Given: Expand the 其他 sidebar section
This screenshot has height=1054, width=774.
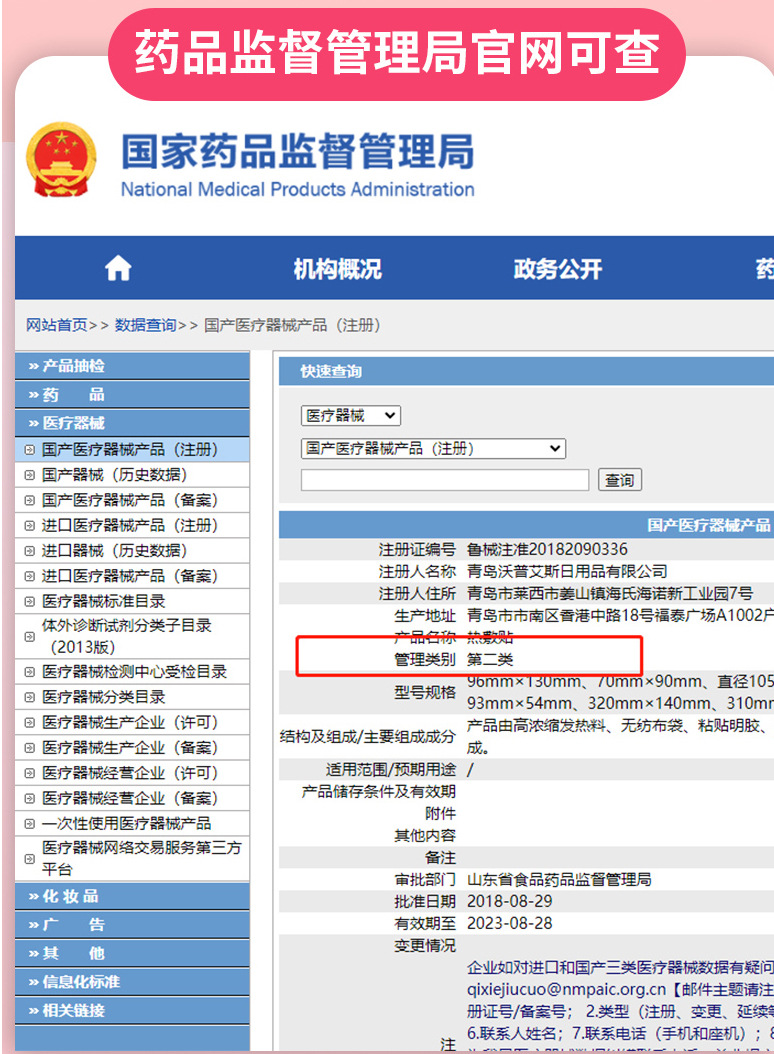Looking at the screenshot, I should (x=132, y=953).
